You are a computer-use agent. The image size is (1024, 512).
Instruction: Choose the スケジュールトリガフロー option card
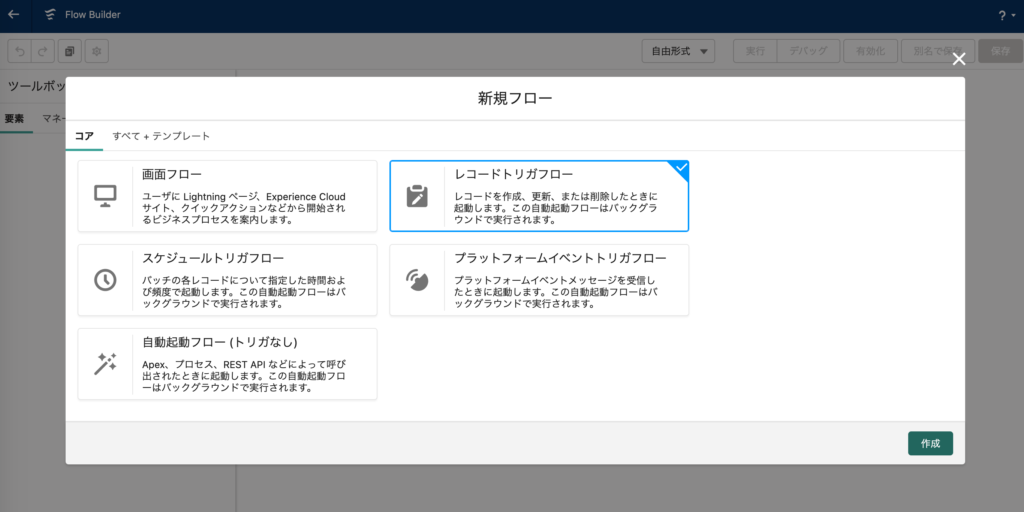pos(227,280)
